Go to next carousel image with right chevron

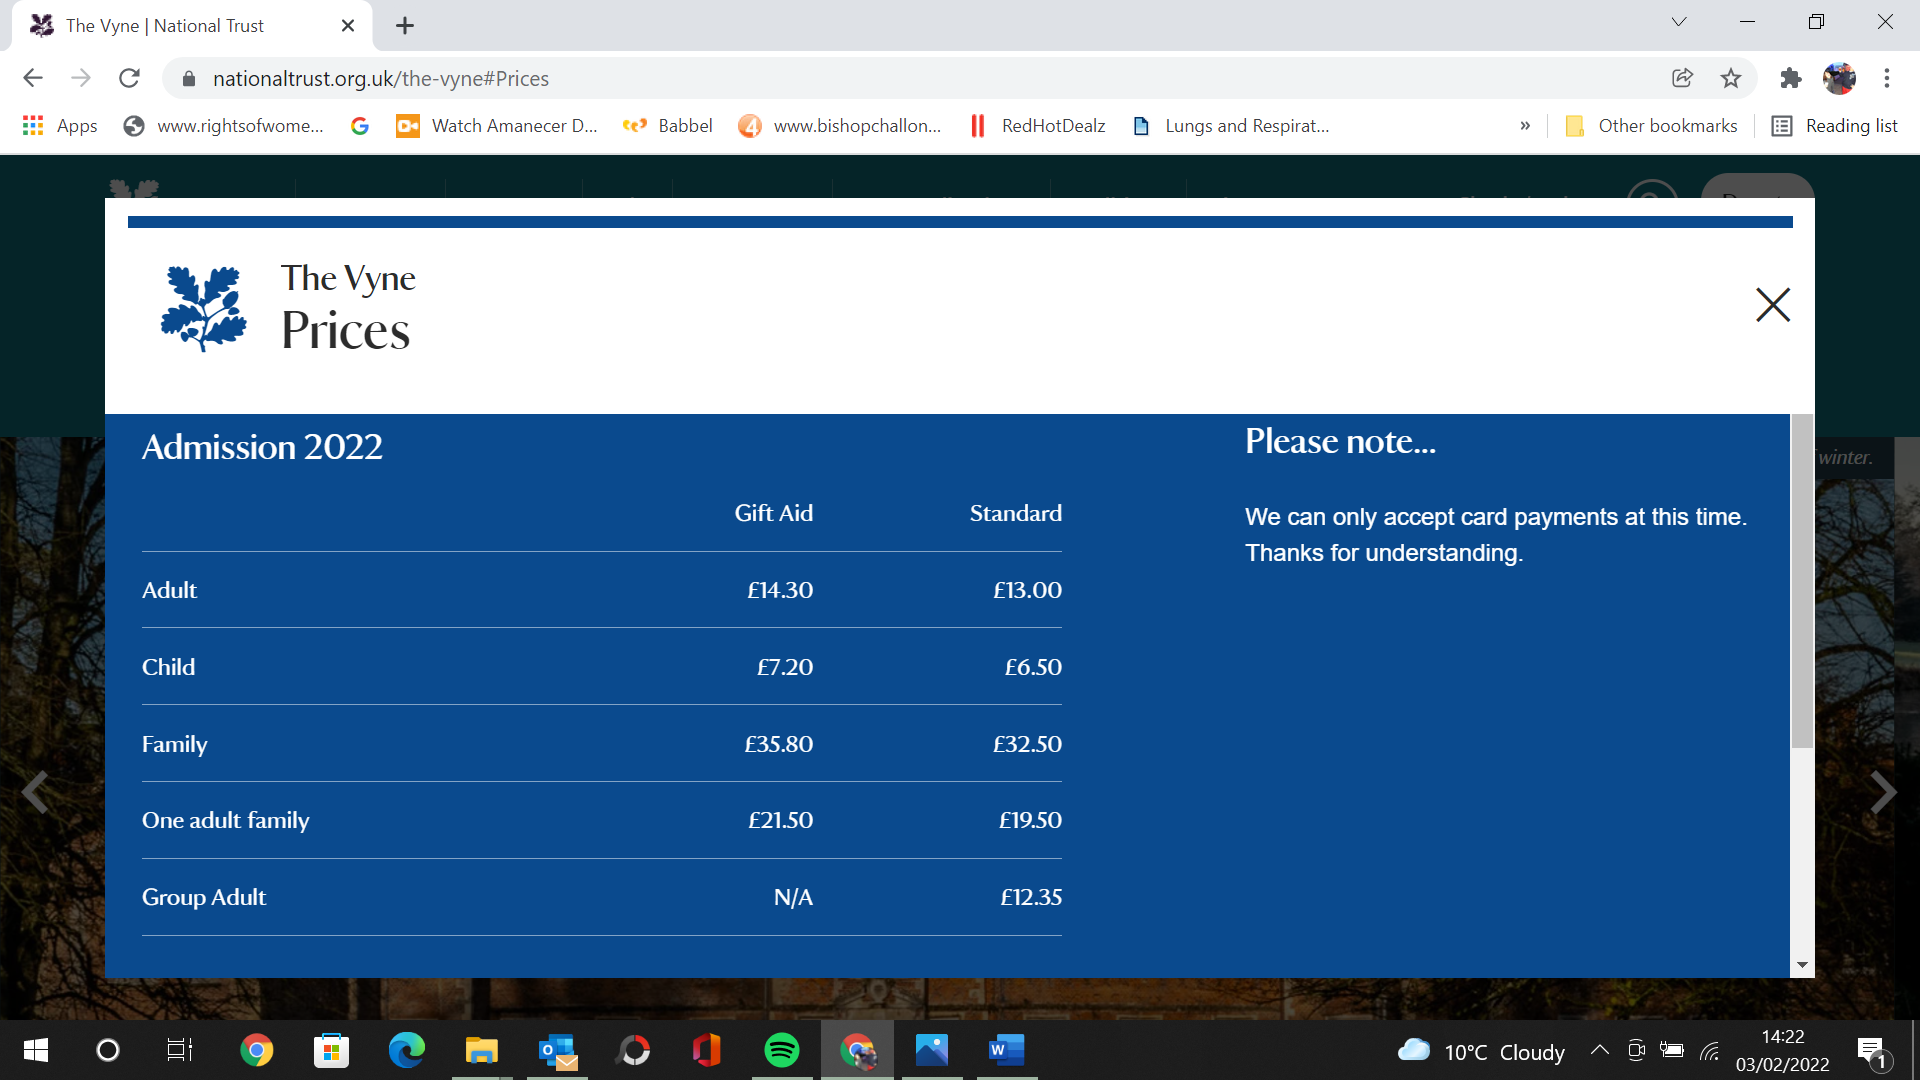tap(1883, 792)
